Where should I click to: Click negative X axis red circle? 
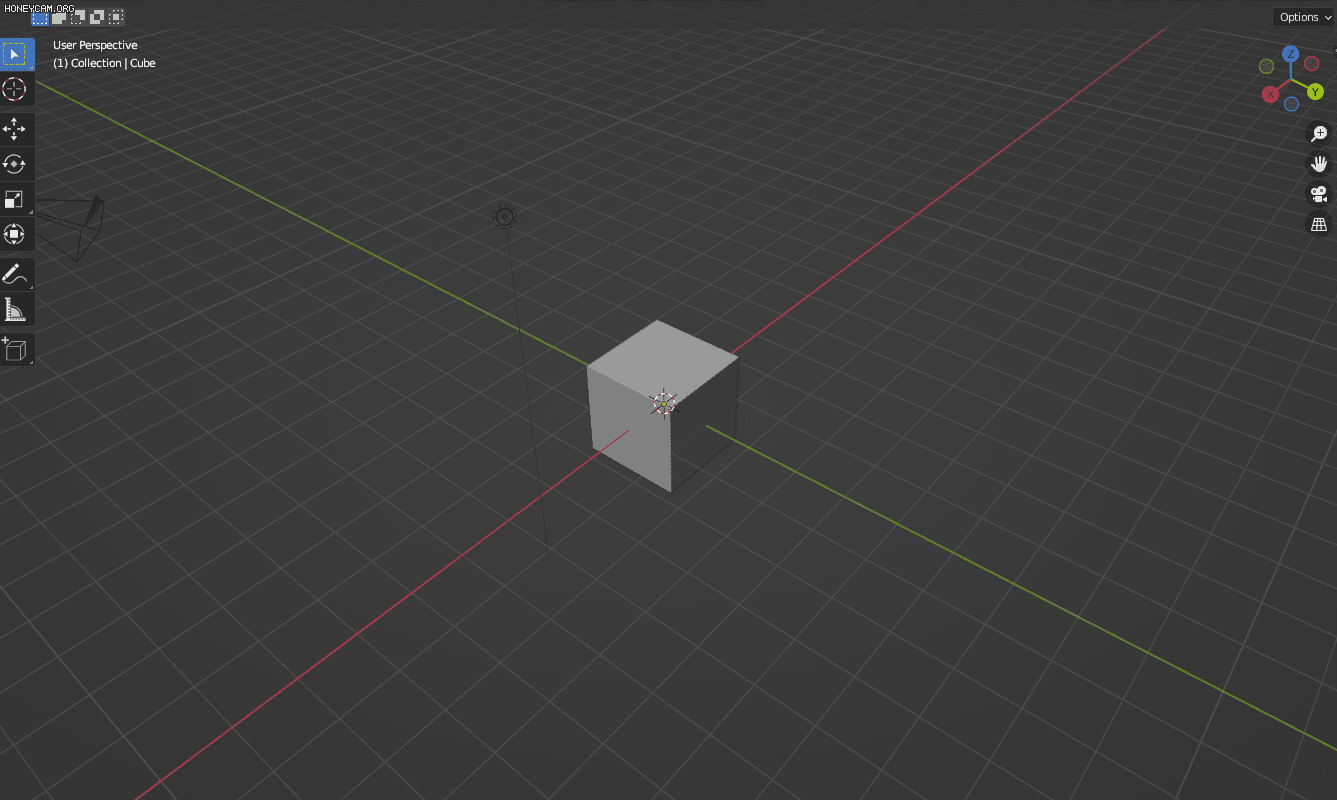(x=1312, y=64)
